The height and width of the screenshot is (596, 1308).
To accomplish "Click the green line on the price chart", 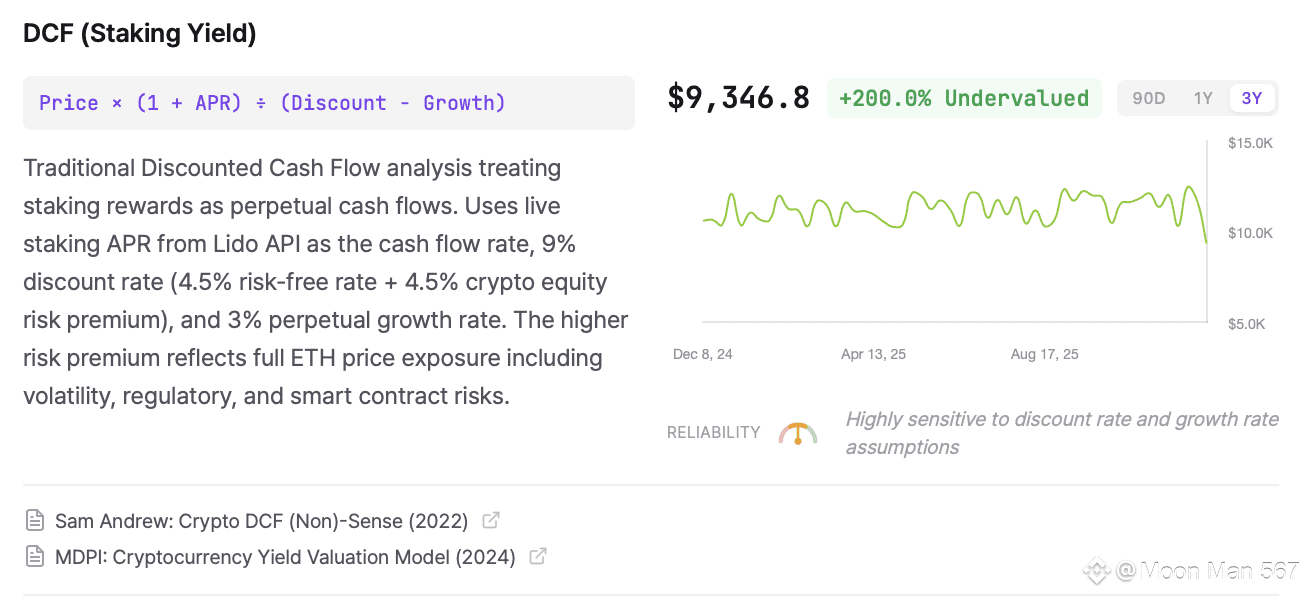I will (x=913, y=196).
